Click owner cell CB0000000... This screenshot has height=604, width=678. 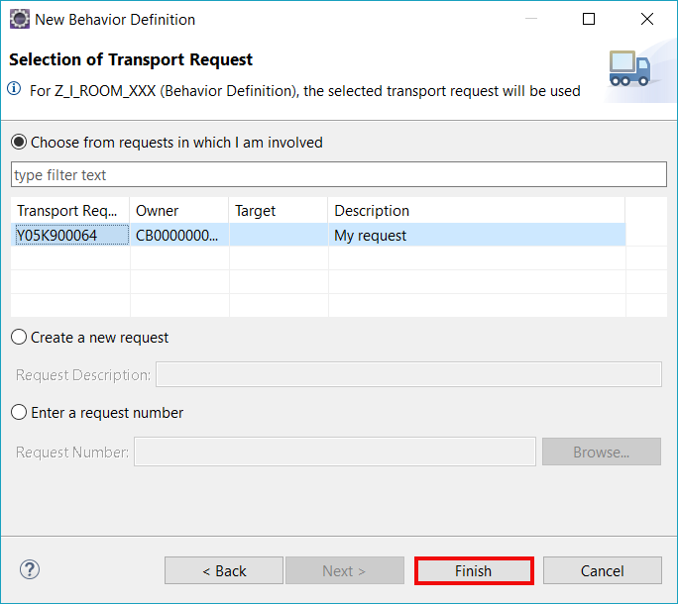179,235
